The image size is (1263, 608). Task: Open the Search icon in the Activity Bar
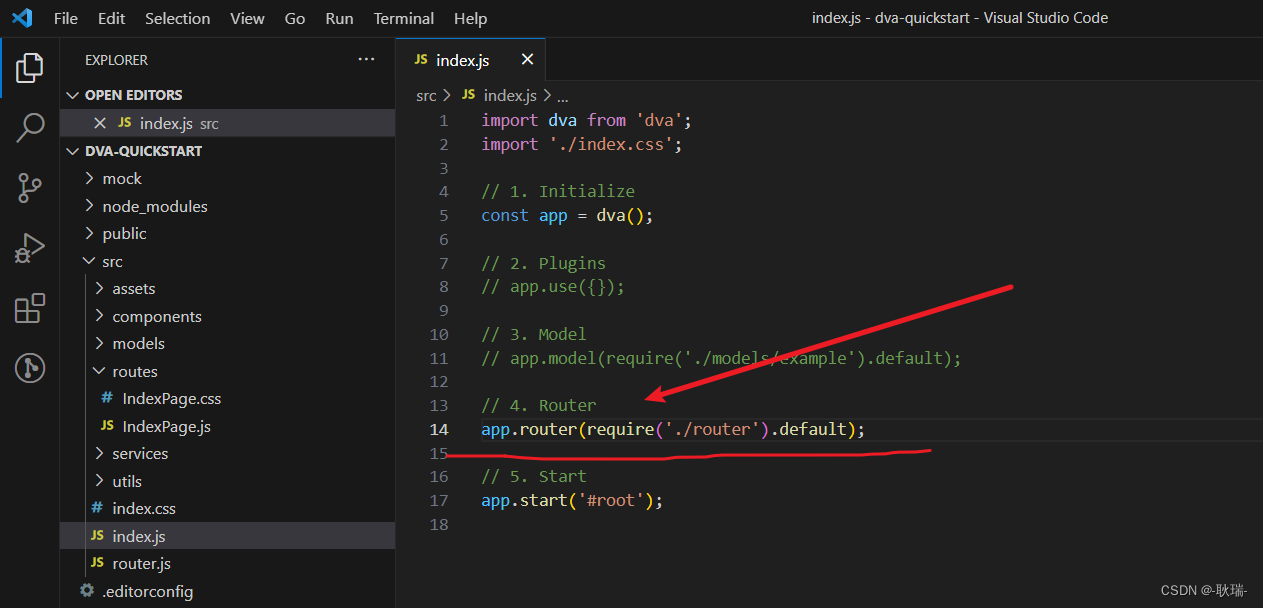tap(29, 128)
